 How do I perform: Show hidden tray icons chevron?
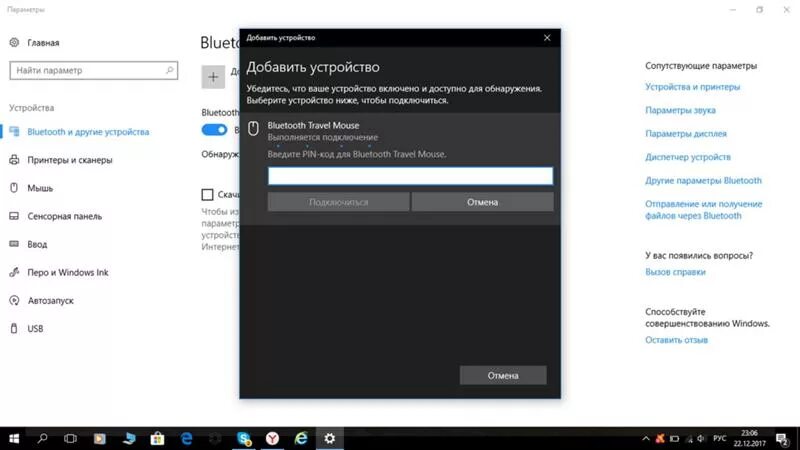tap(645, 438)
